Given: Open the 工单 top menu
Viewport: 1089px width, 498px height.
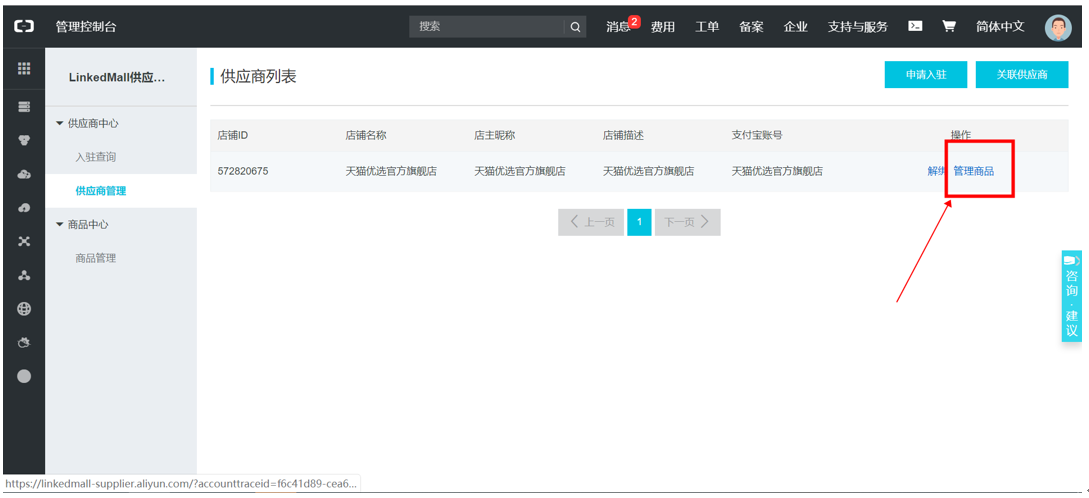Looking at the screenshot, I should click(707, 27).
